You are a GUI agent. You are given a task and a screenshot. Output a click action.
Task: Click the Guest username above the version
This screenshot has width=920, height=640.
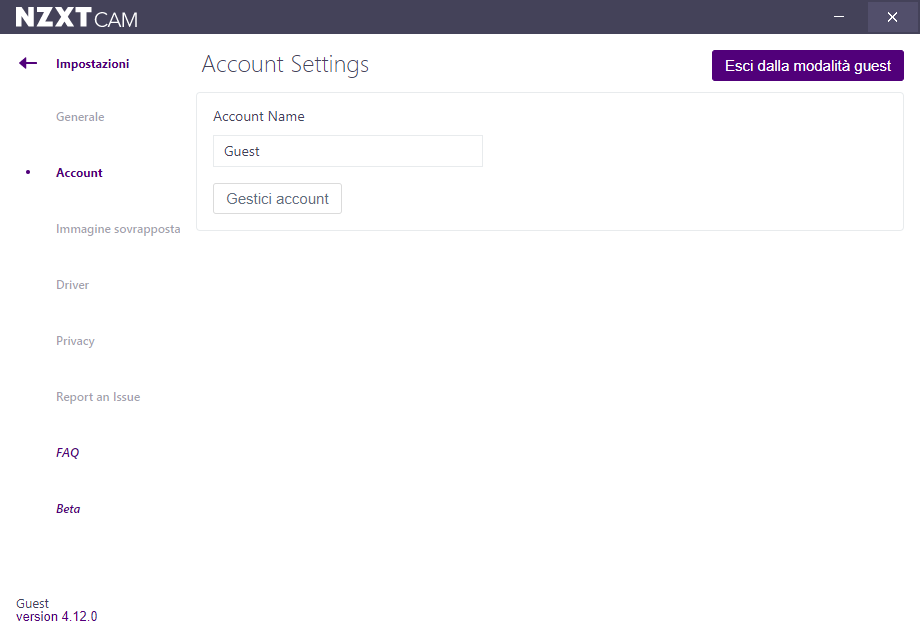[x=32, y=604]
